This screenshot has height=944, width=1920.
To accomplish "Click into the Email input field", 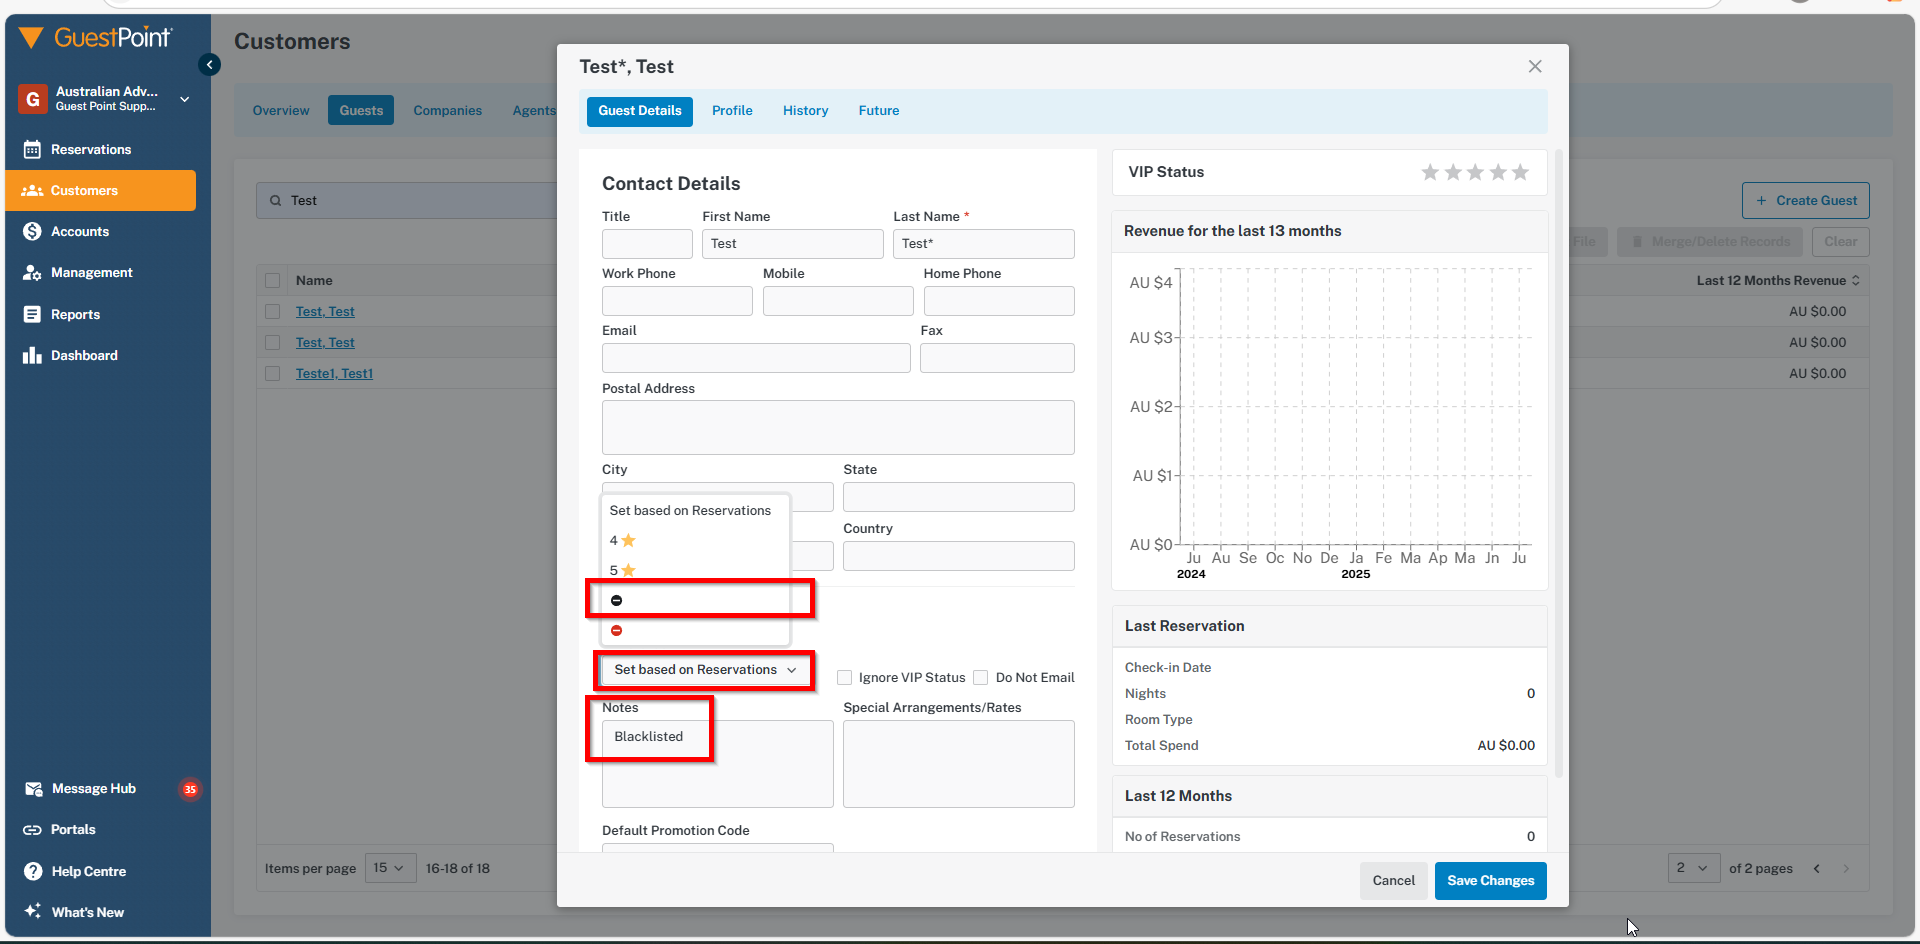I will coord(756,358).
